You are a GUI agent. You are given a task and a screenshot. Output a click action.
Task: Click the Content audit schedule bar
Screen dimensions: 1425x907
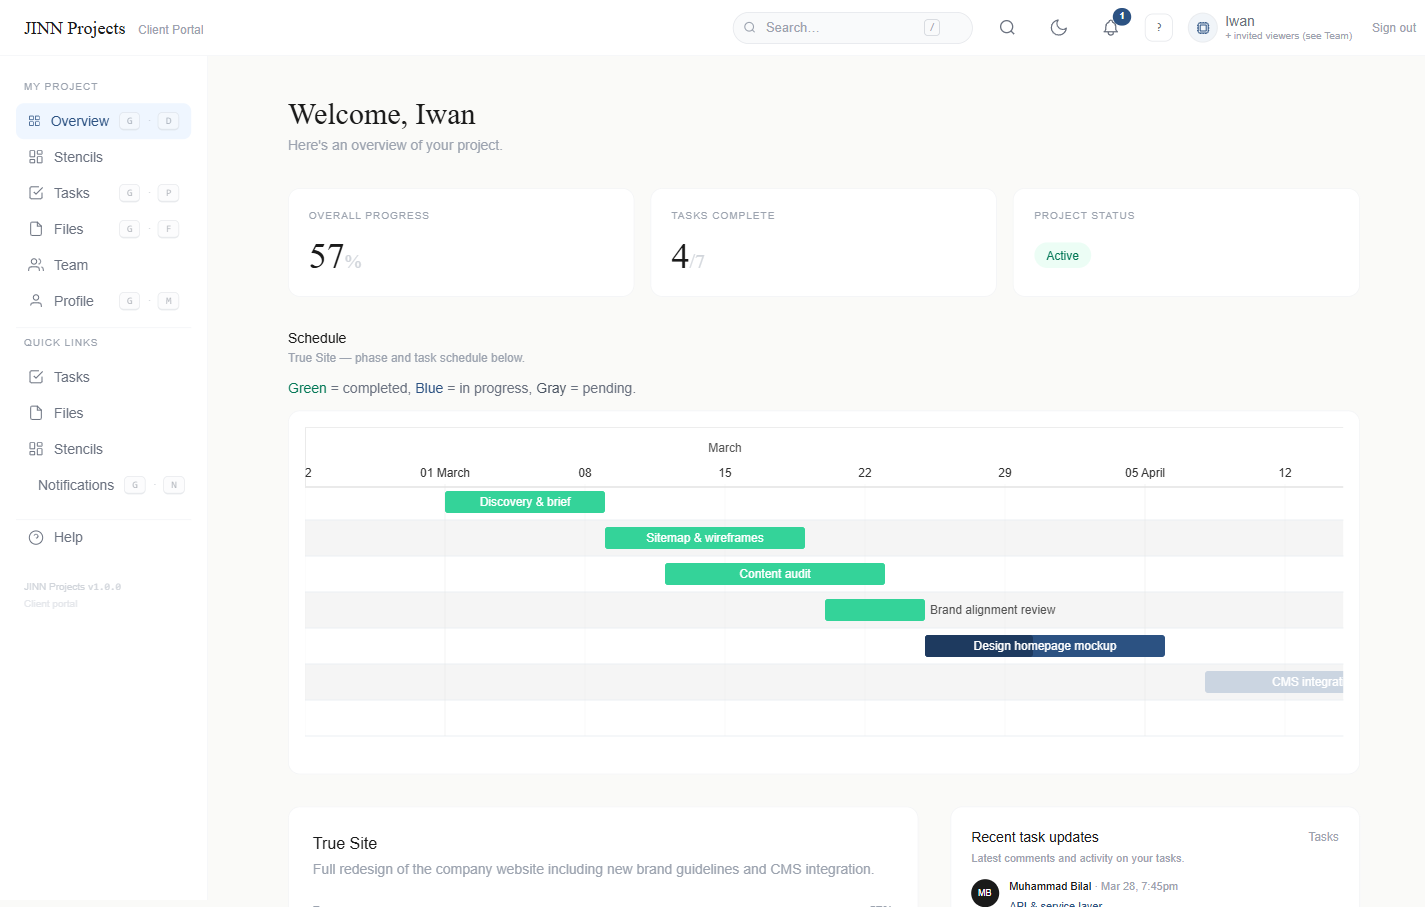click(x=775, y=574)
